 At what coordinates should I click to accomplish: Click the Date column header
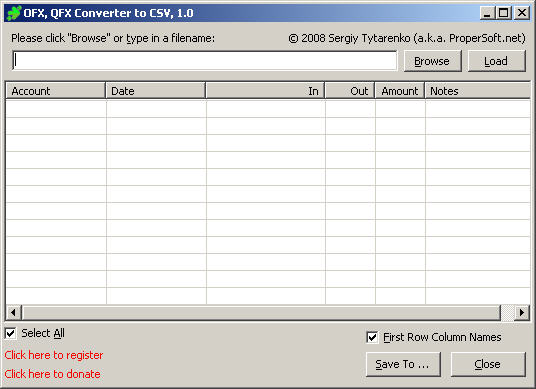pyautogui.click(x=156, y=91)
